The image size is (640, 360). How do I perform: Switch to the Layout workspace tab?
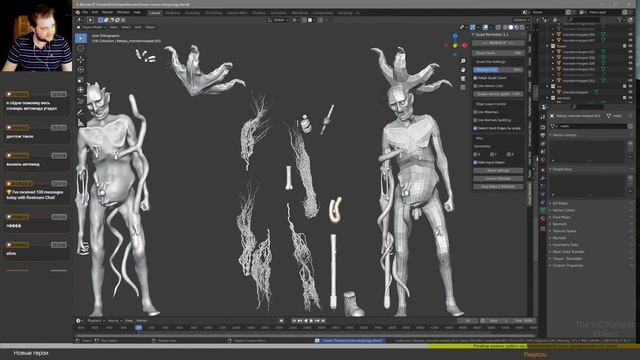[155, 13]
